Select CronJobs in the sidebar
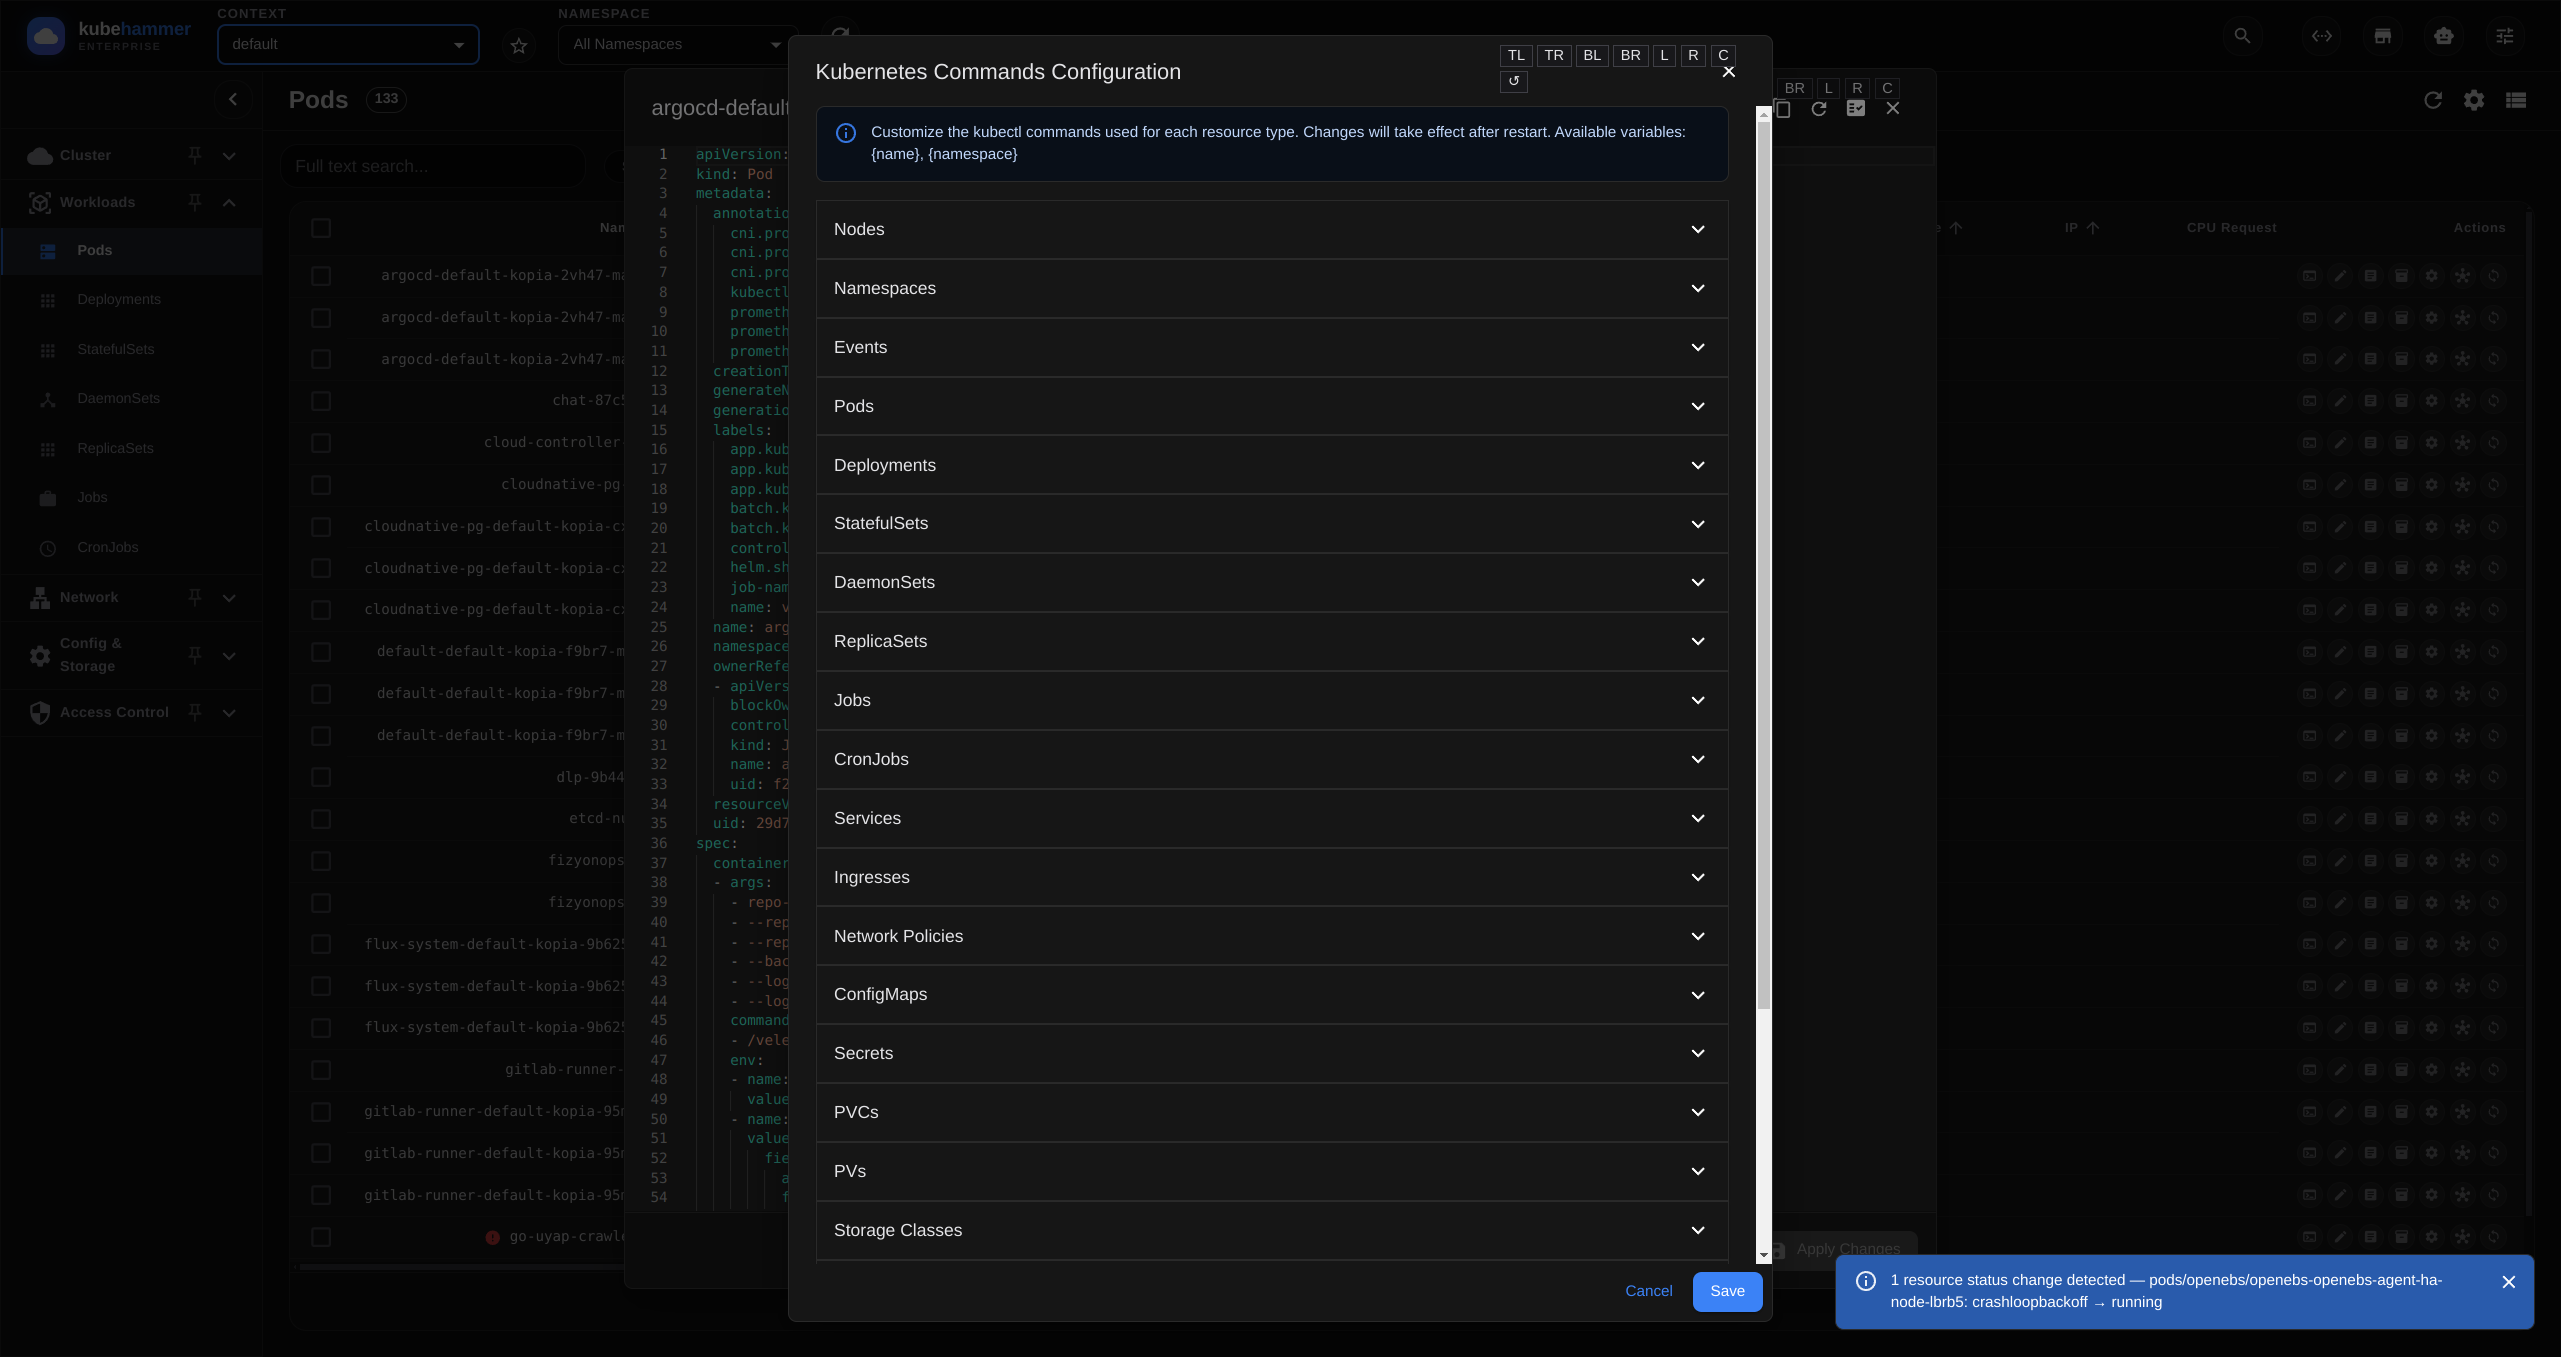Screen dimensions: 2561x1357 (x=132, y=548)
